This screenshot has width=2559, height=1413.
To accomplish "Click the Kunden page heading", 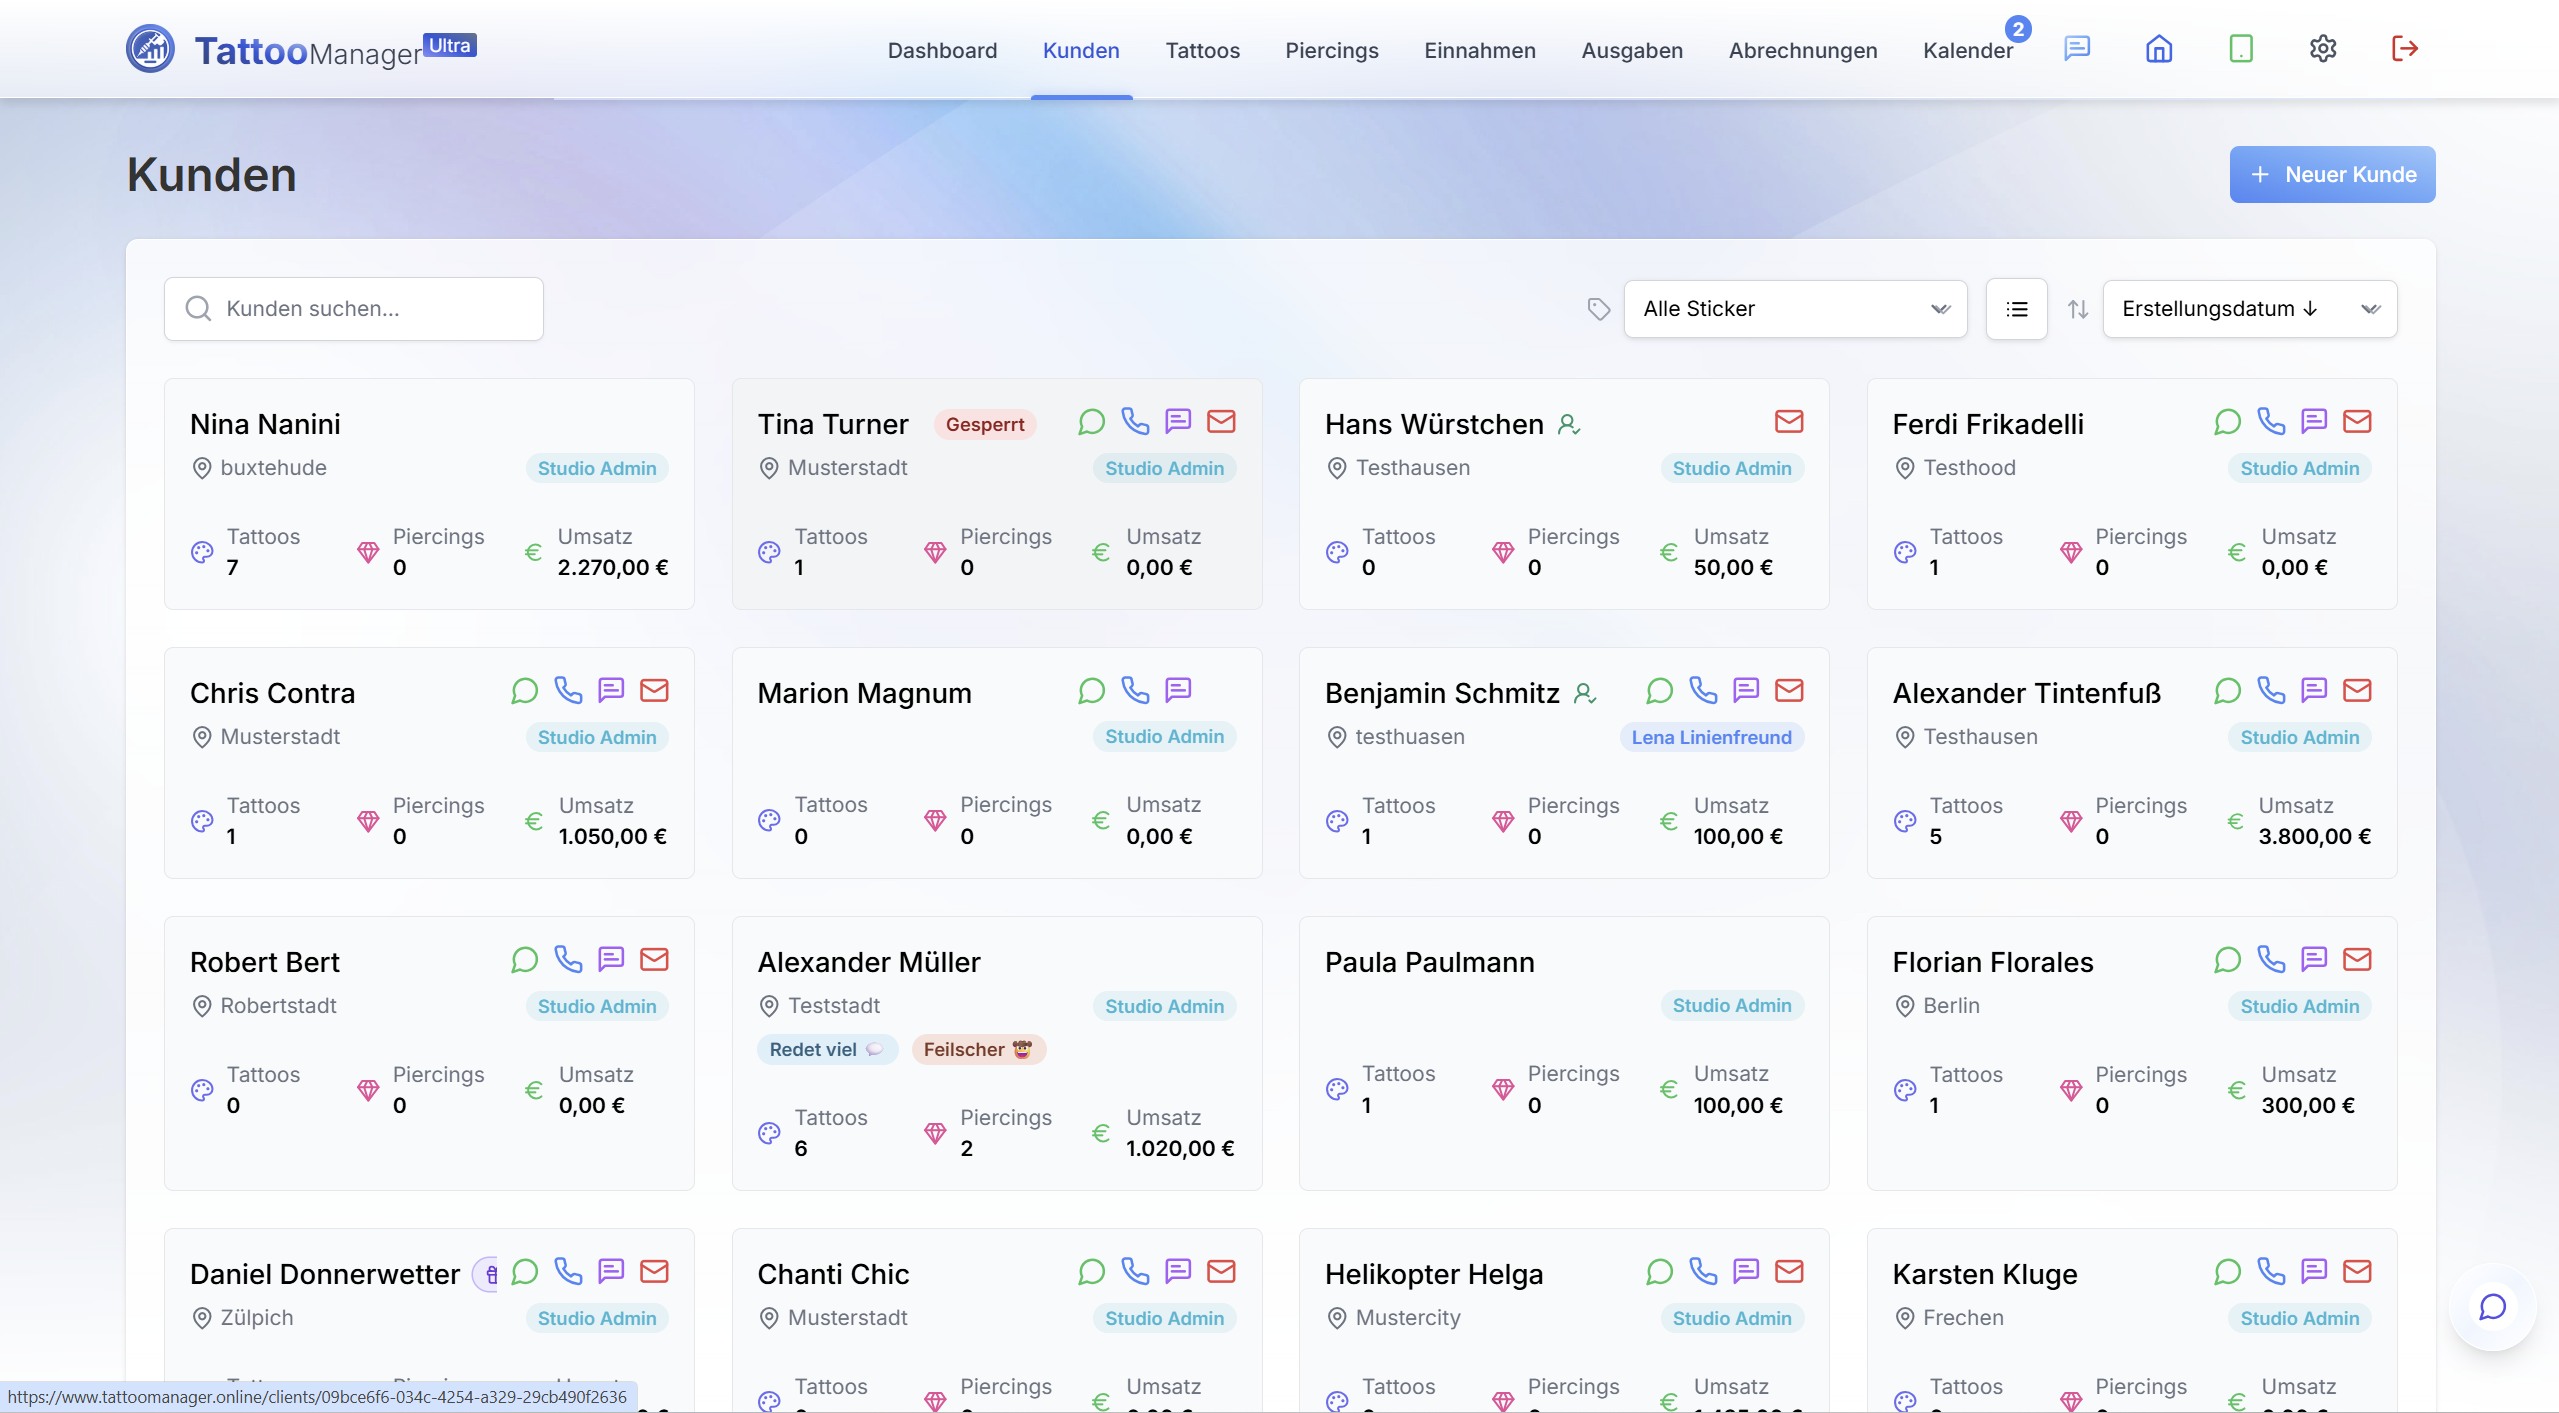I will 211,175.
